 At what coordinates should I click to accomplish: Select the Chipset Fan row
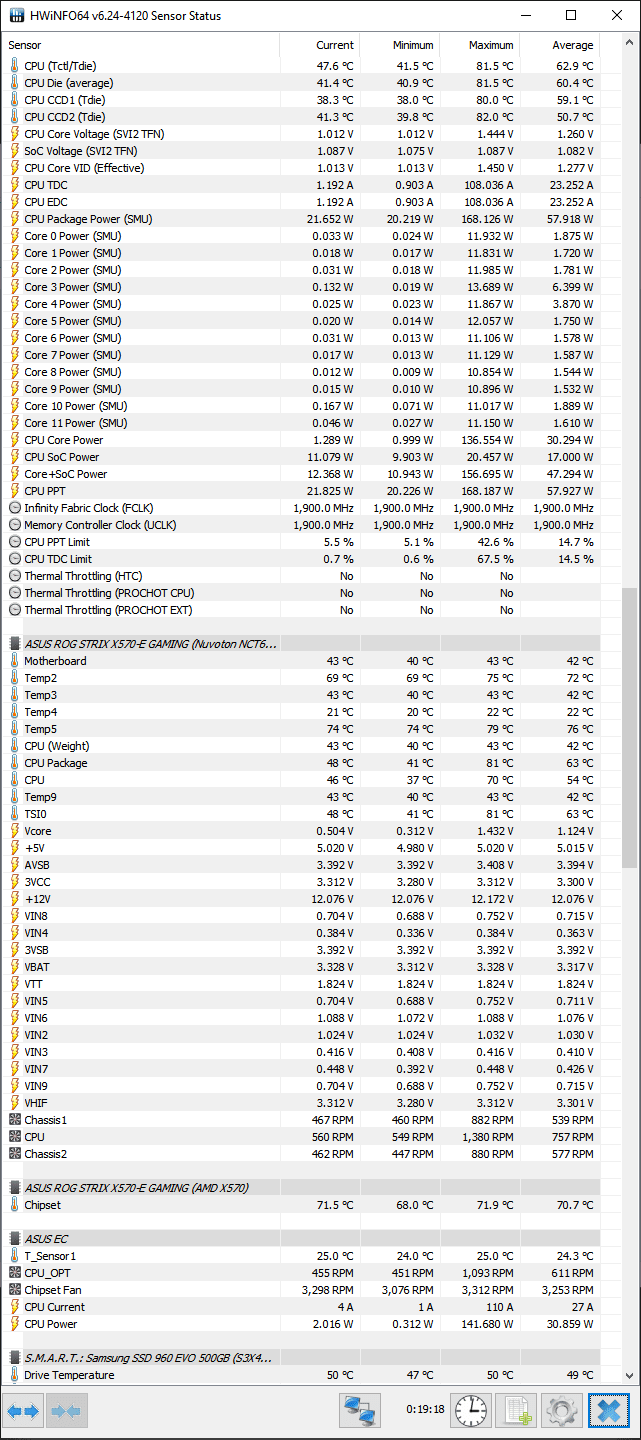[x=53, y=1290]
